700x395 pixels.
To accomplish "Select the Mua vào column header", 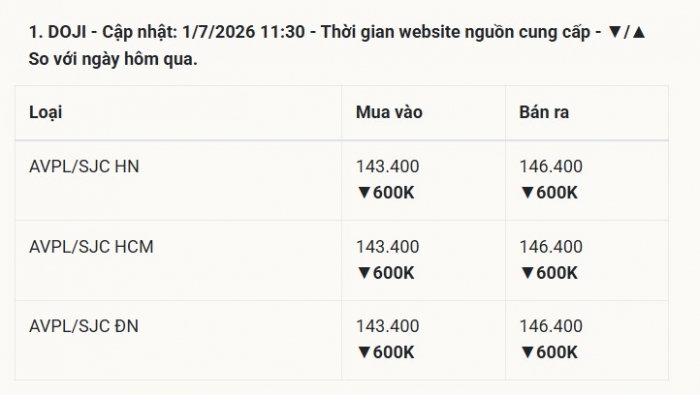I will pos(389,112).
